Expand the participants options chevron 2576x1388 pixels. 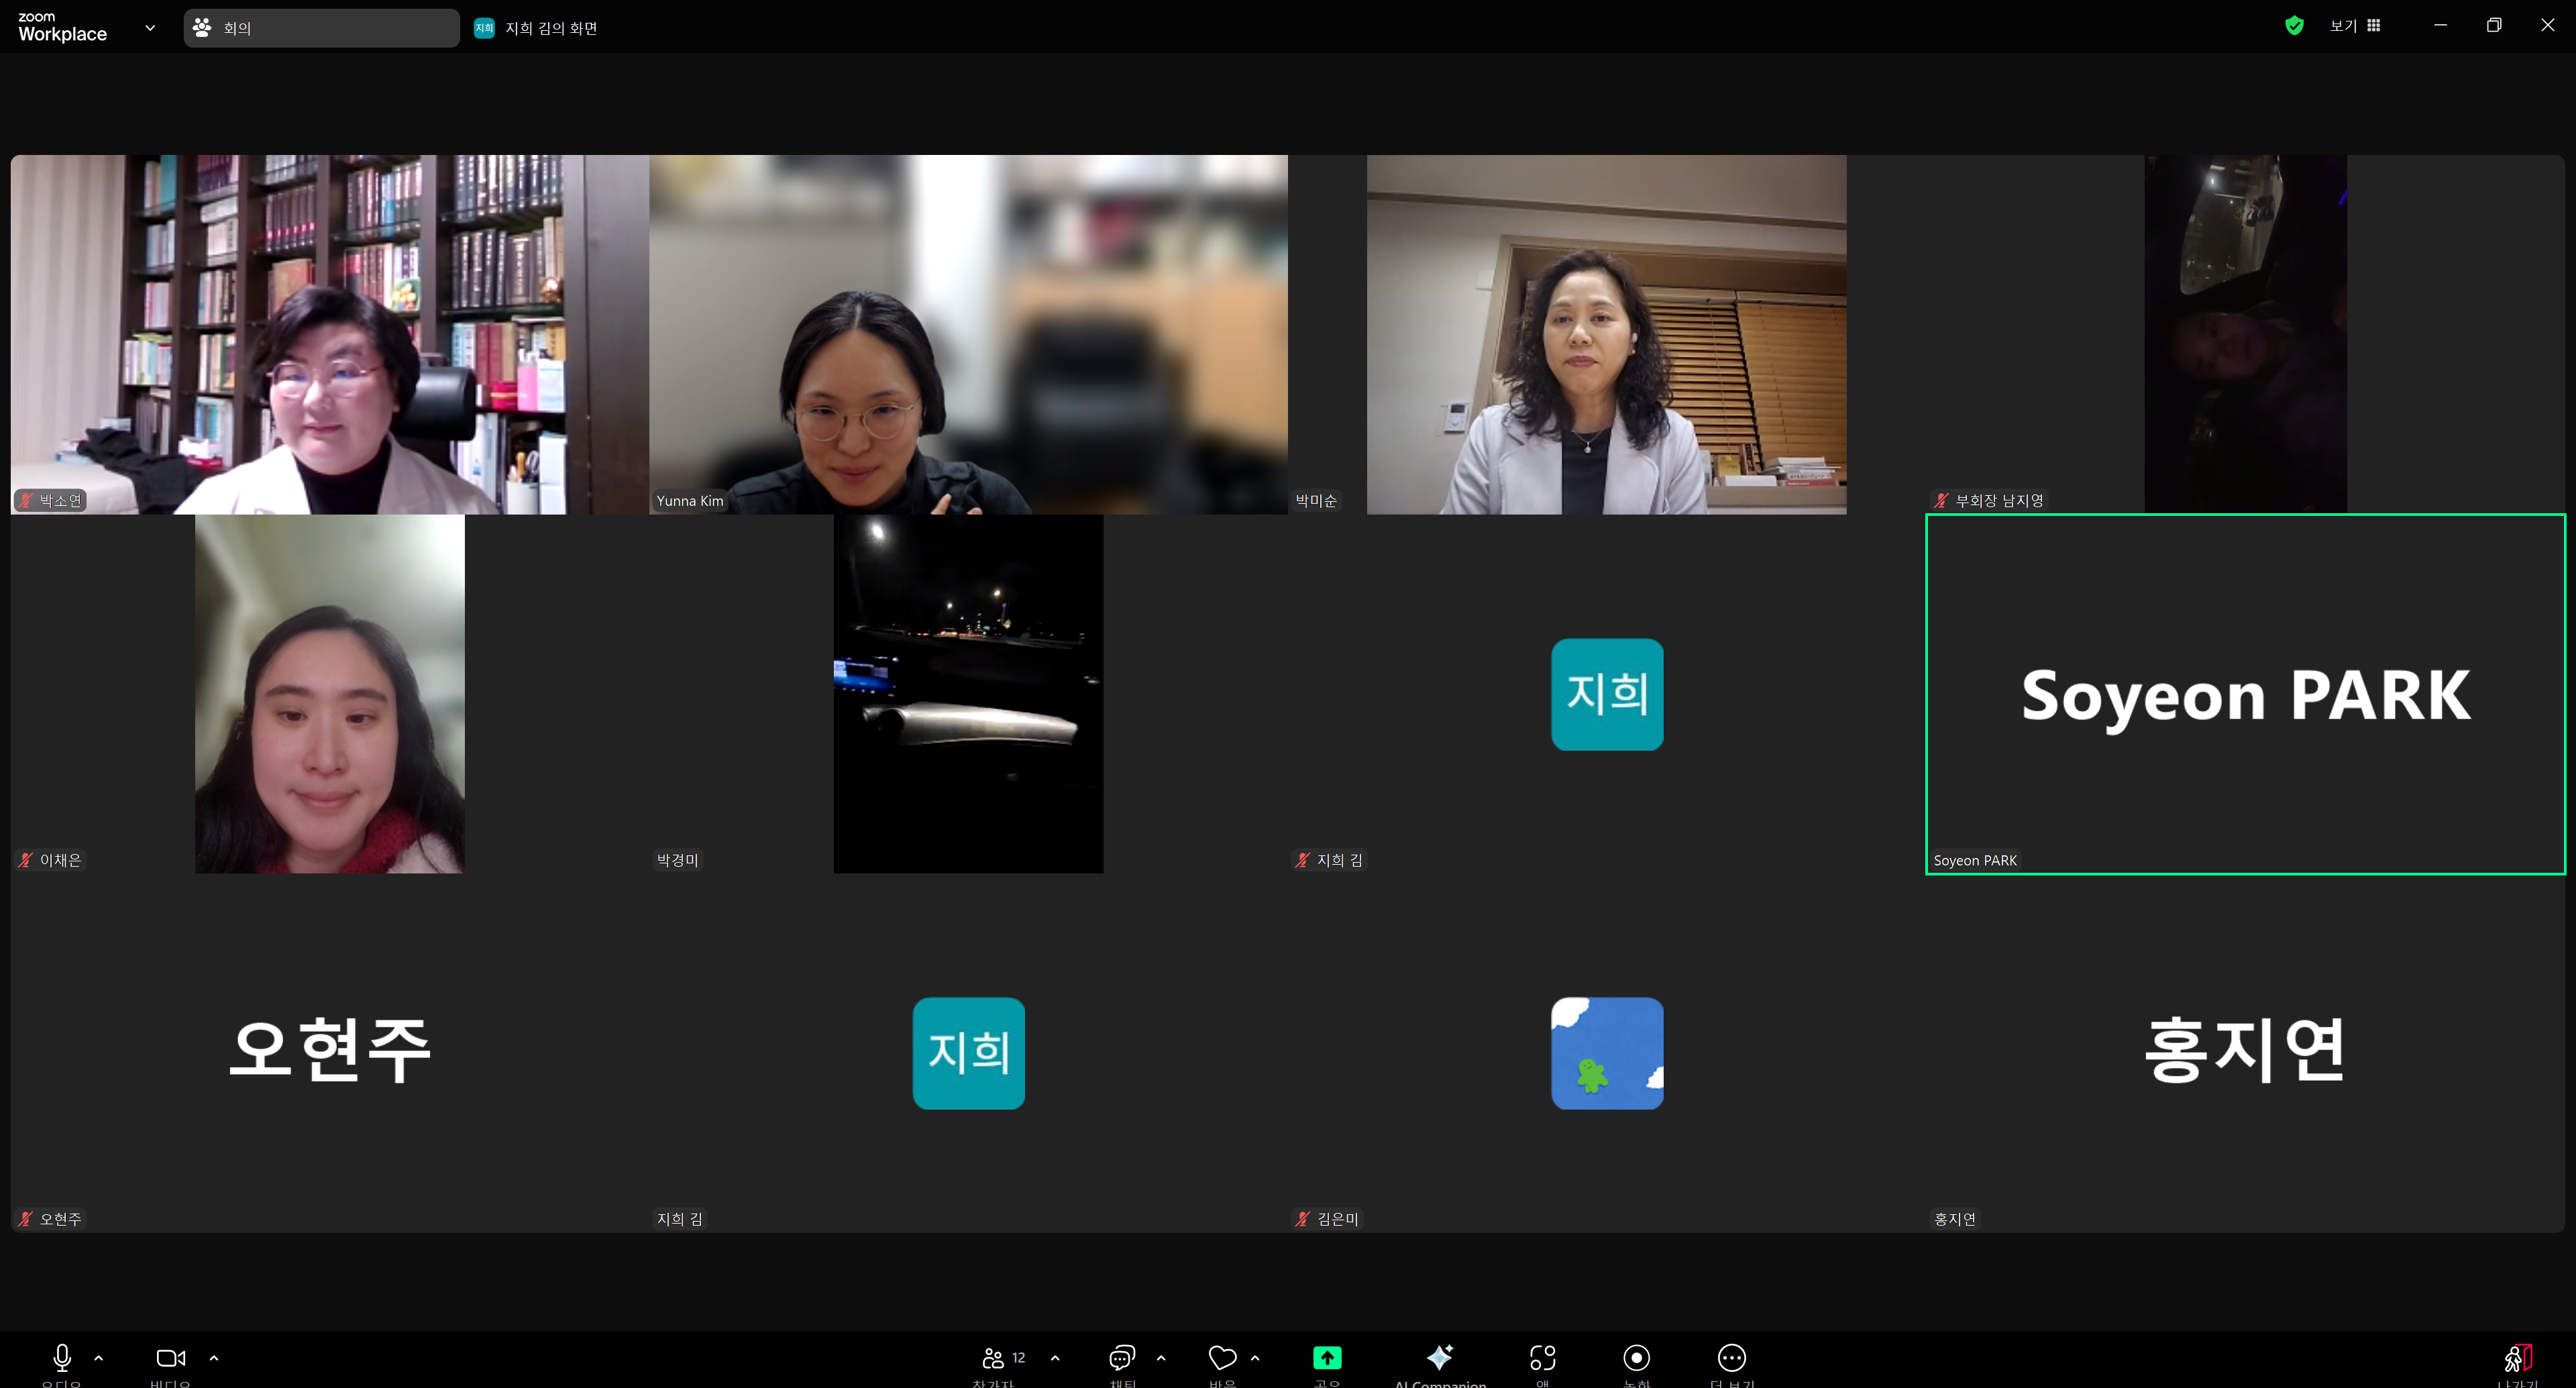point(1055,1358)
